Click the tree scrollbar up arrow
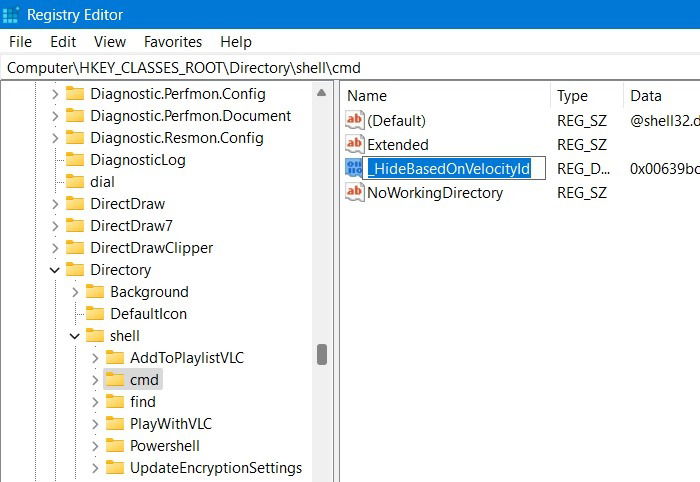 coord(321,93)
